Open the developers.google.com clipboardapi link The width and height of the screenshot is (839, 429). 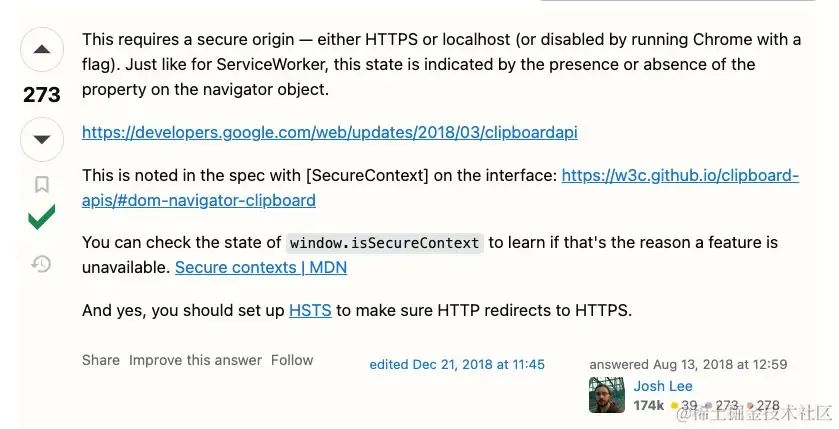pyautogui.click(x=329, y=132)
